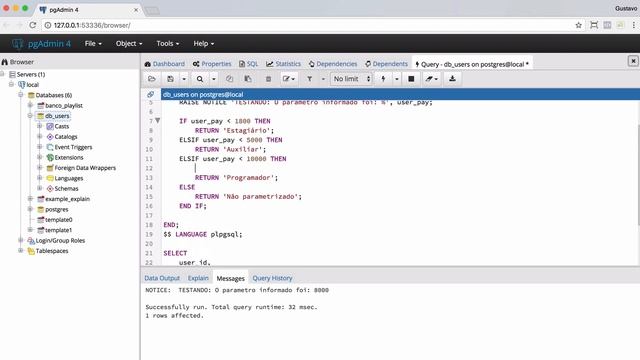Click the Find magnifier icon
Screen dimensions: 640x360
(200, 79)
